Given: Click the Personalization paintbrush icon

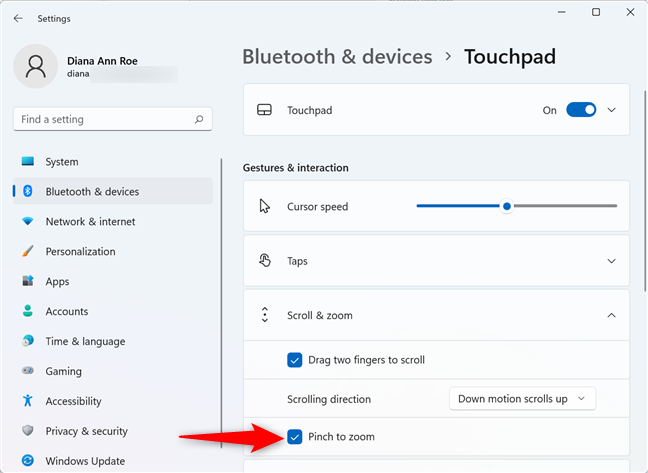Looking at the screenshot, I should click(x=28, y=251).
